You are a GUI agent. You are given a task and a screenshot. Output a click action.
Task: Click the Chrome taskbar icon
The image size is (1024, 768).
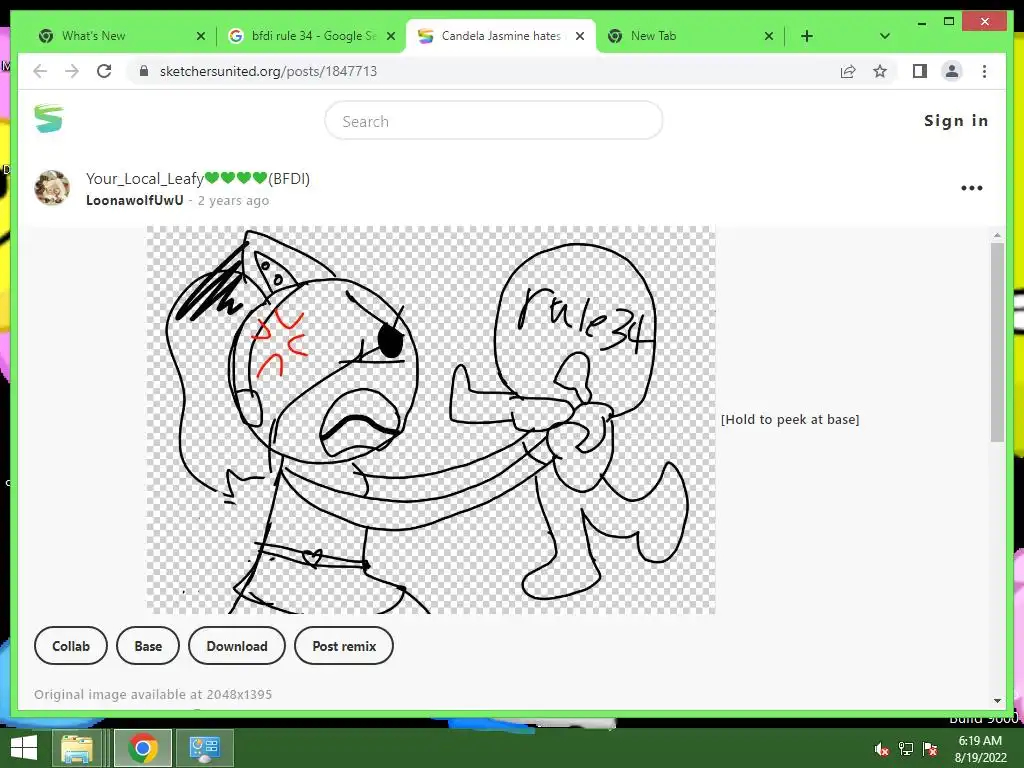[x=142, y=748]
